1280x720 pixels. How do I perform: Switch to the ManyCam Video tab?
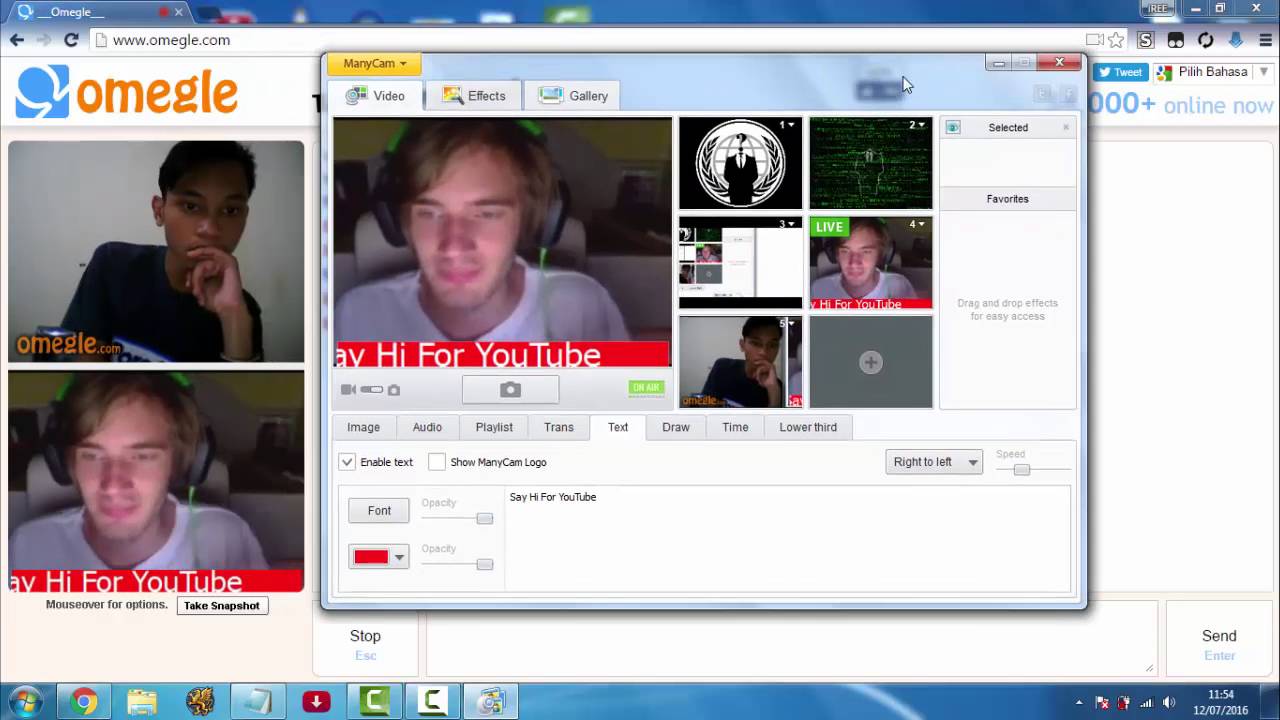pos(376,96)
